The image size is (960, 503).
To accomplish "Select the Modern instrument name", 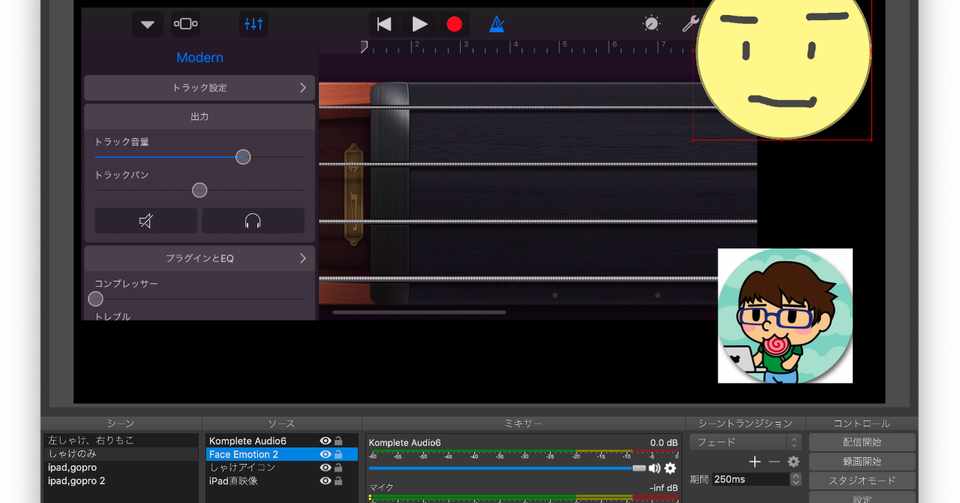I will point(200,58).
